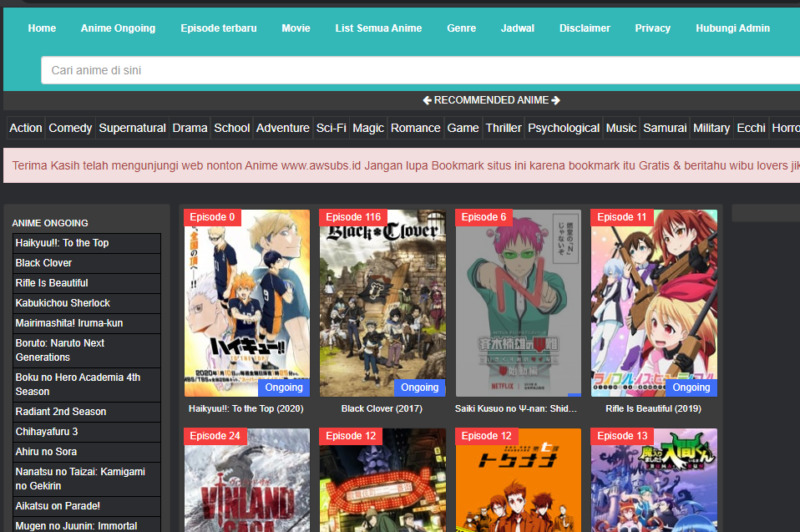The width and height of the screenshot is (800, 532).
Task: Click the Ongoing badge on Haikyuu poster
Action: [284, 388]
